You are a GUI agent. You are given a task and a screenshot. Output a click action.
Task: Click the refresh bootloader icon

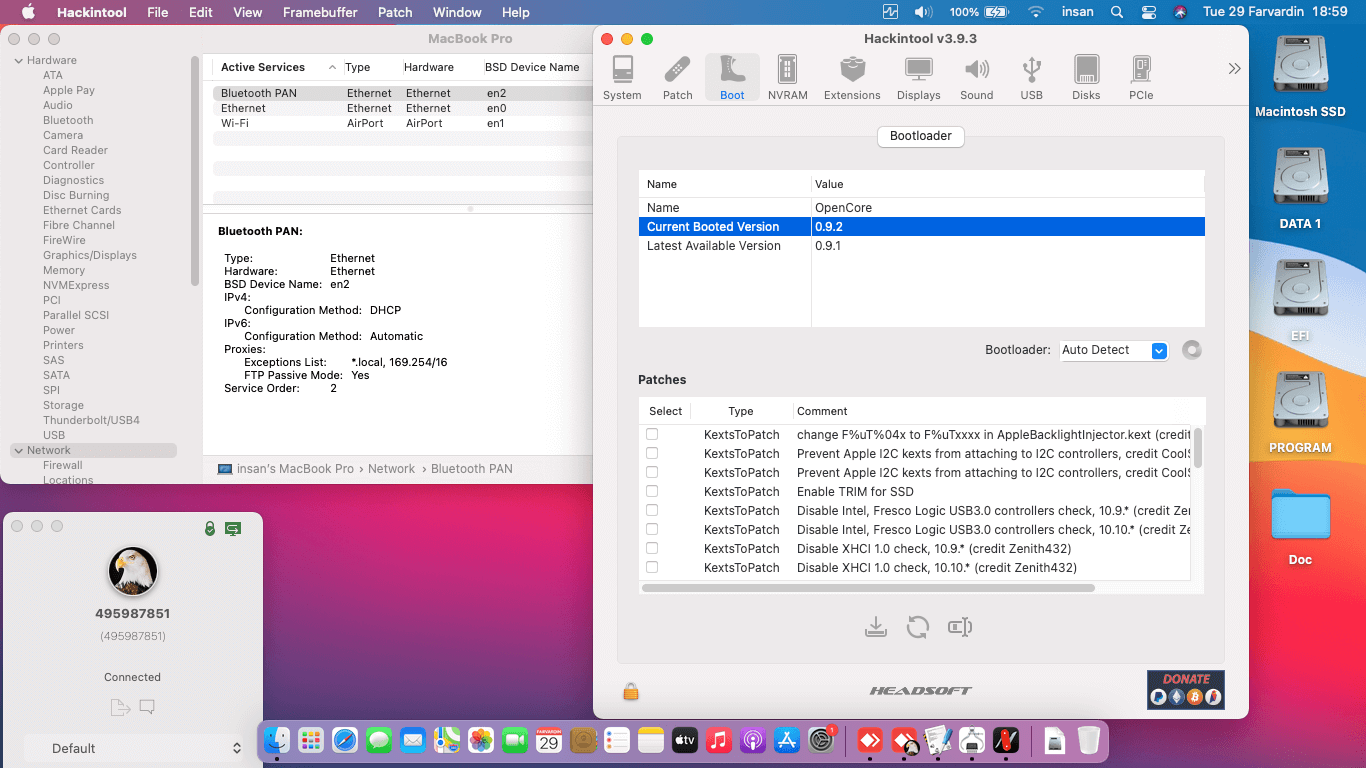918,626
